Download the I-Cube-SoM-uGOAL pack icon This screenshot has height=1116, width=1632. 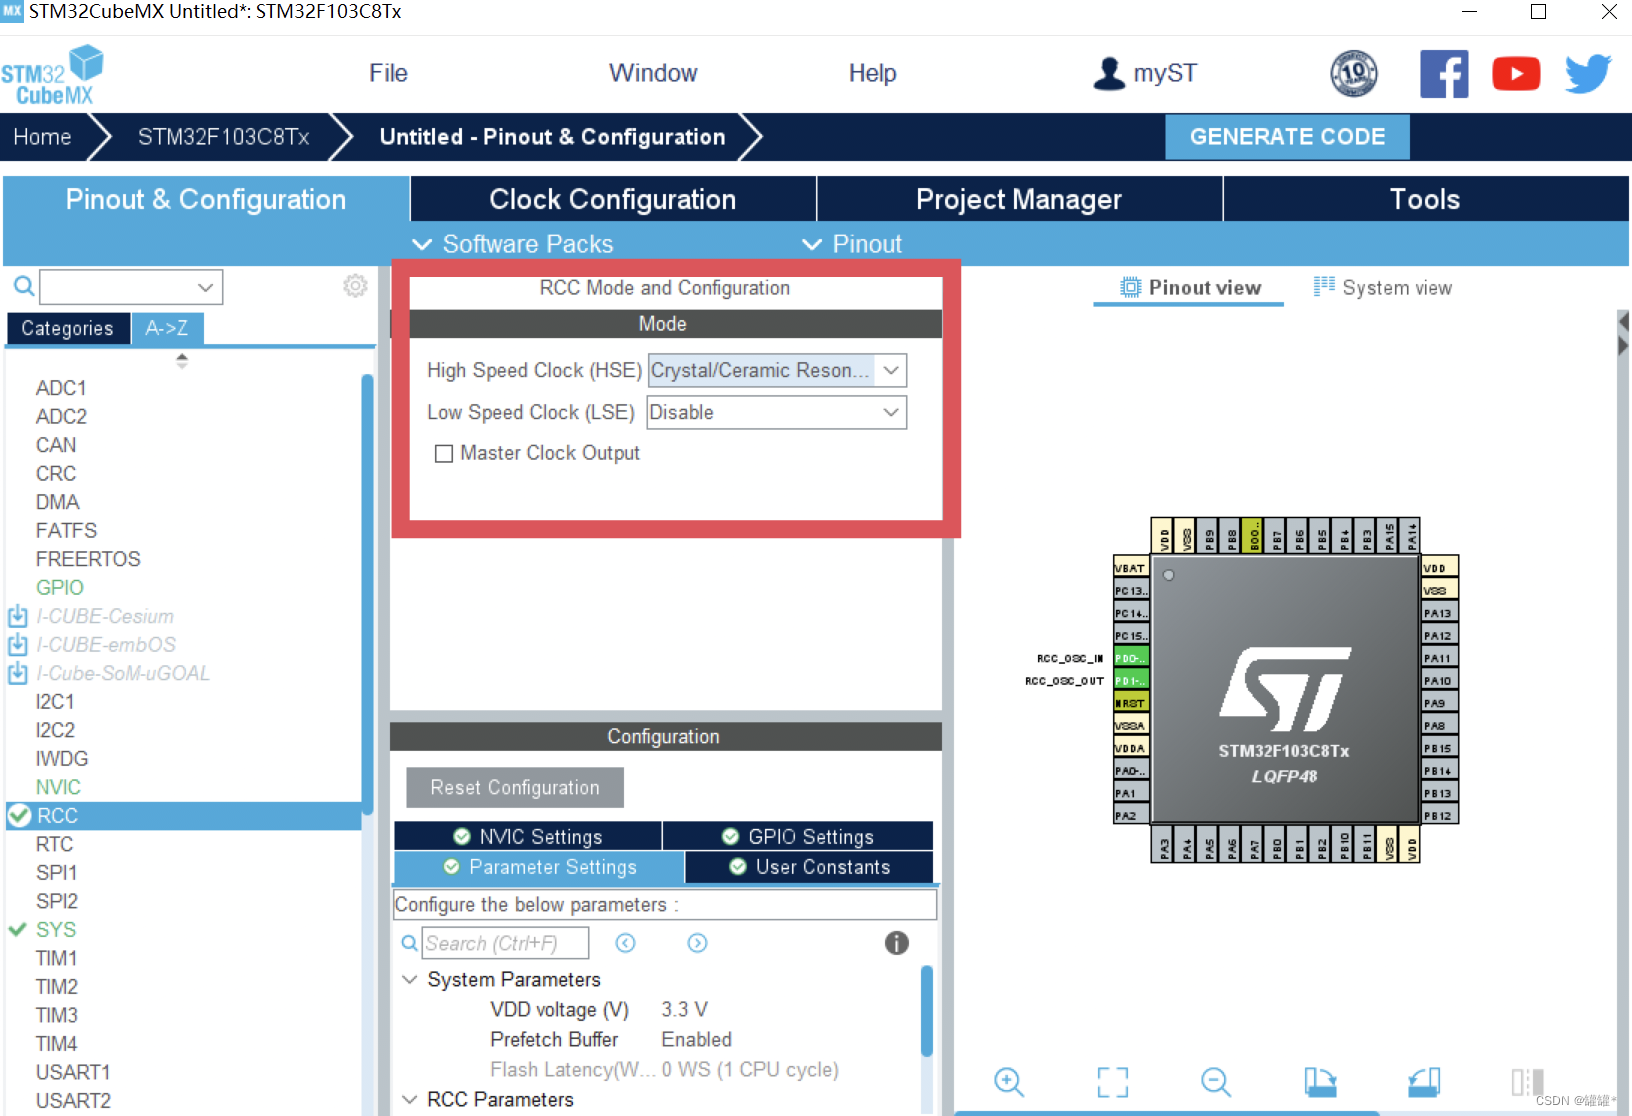pyautogui.click(x=18, y=673)
